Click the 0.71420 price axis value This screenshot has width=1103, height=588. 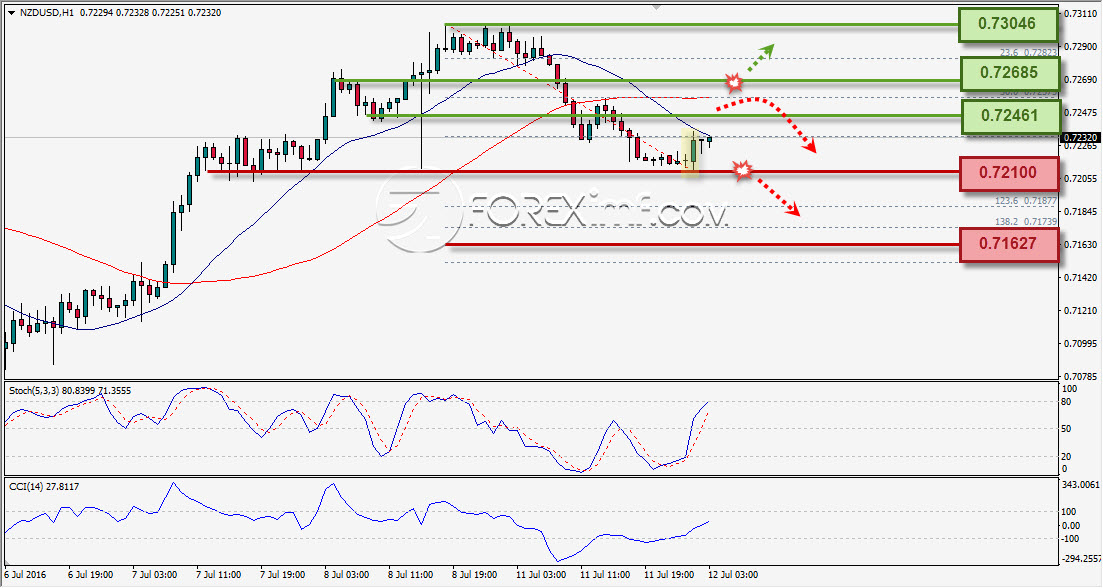pos(1080,278)
